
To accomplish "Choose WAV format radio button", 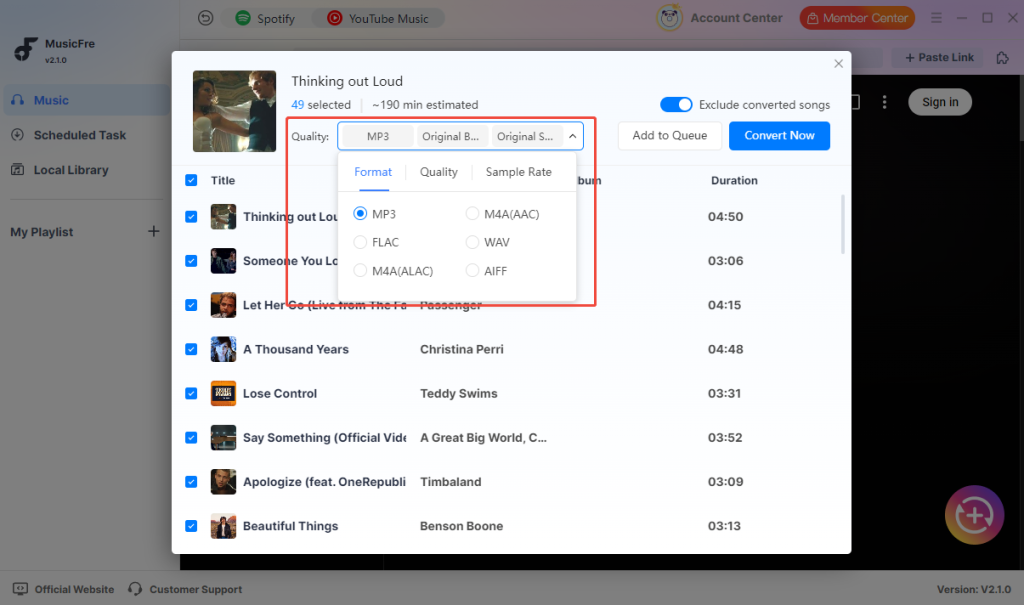I will click(x=472, y=242).
